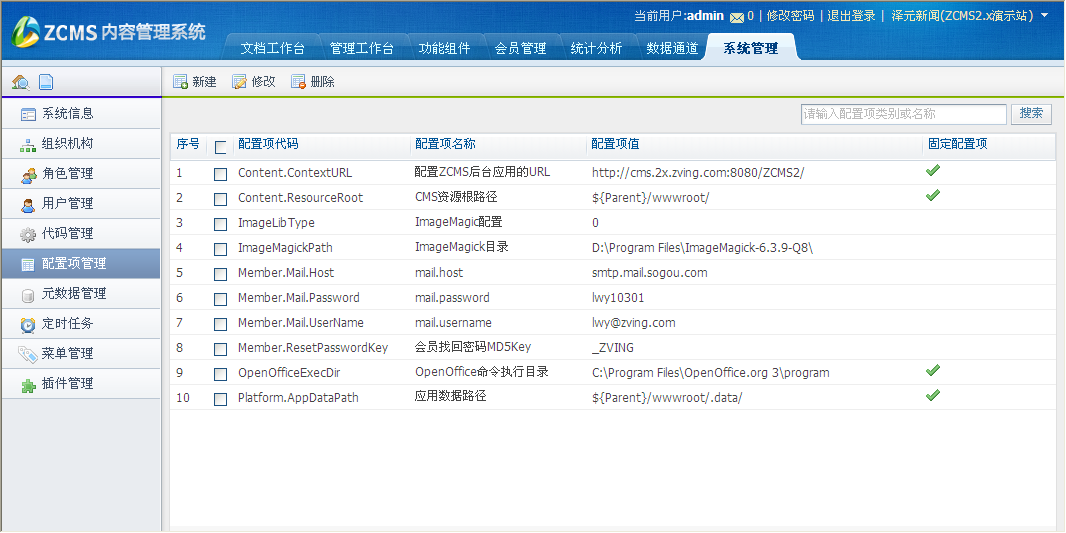Viewport: 1066px width, 533px height.
Task: Open 定时任务 in the sidebar
Action: (x=67, y=324)
